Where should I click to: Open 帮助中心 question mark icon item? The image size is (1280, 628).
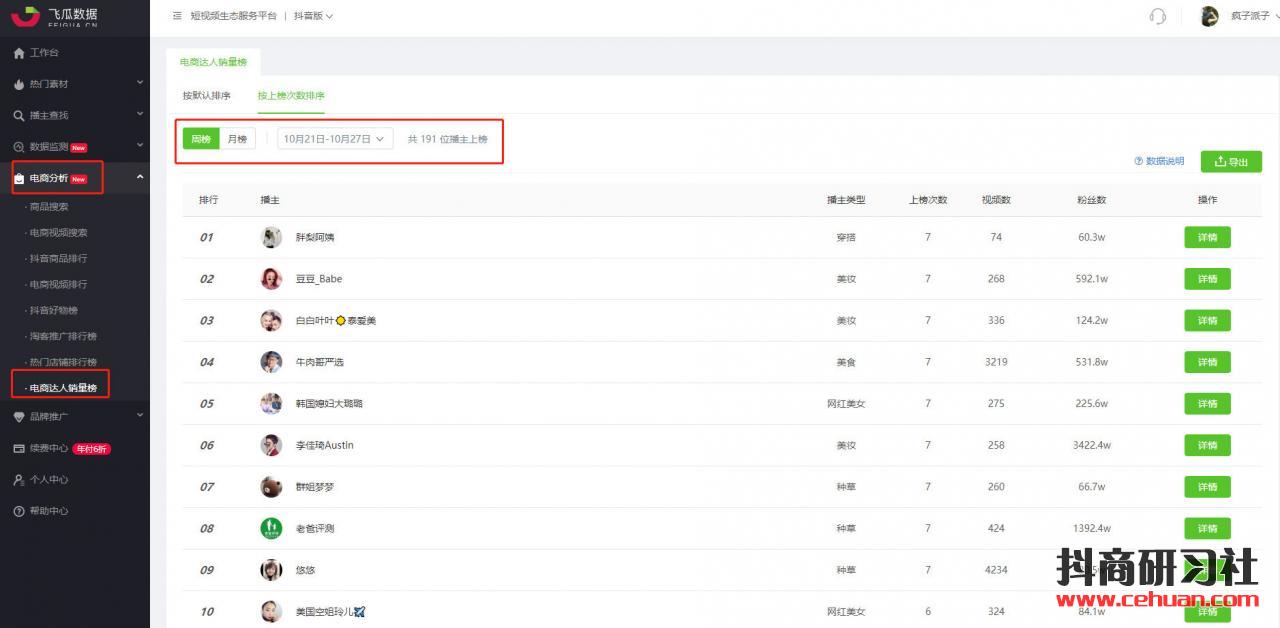point(19,511)
